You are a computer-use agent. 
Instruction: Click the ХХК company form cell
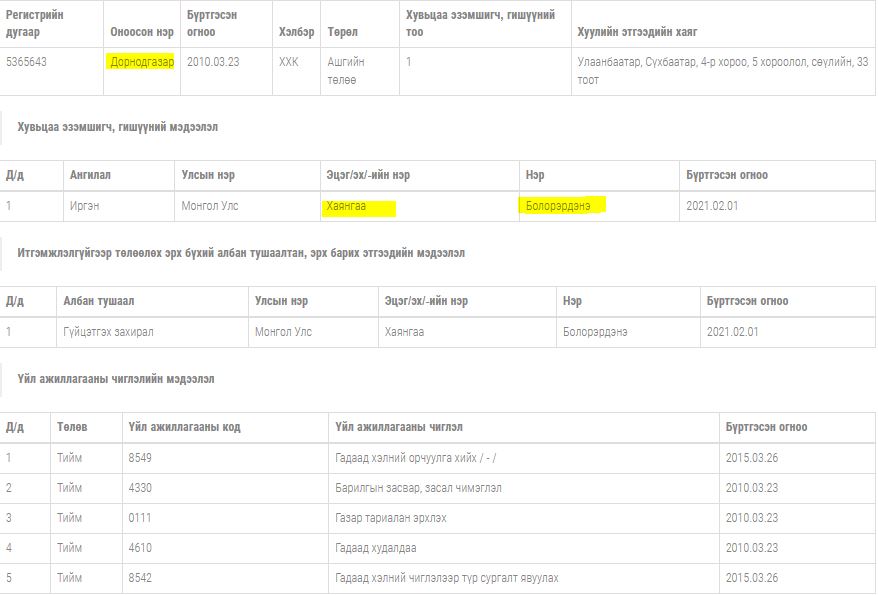click(288, 62)
